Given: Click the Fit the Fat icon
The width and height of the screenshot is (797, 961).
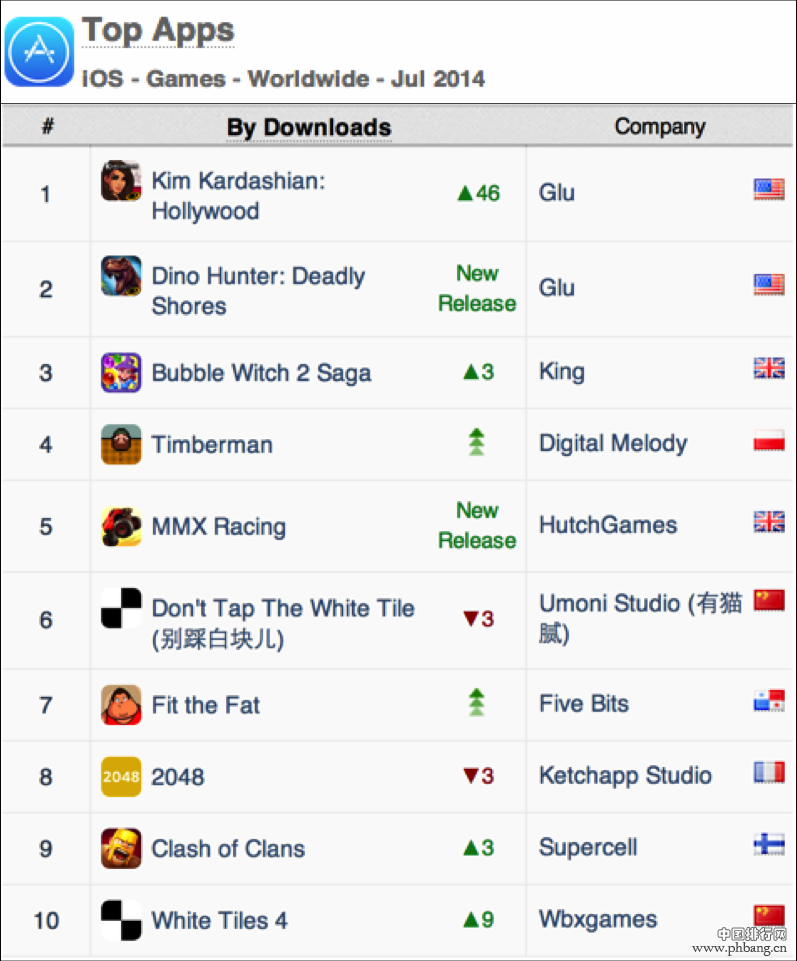Looking at the screenshot, I should [x=121, y=705].
